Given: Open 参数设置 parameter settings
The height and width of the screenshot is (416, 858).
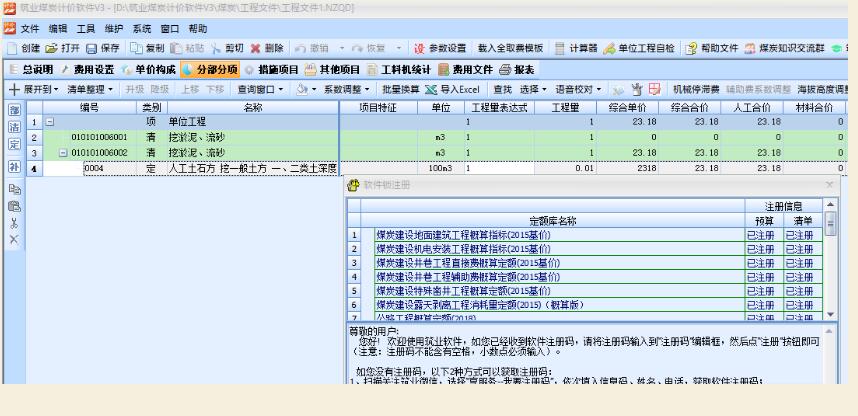Looking at the screenshot, I should click(x=440, y=48).
